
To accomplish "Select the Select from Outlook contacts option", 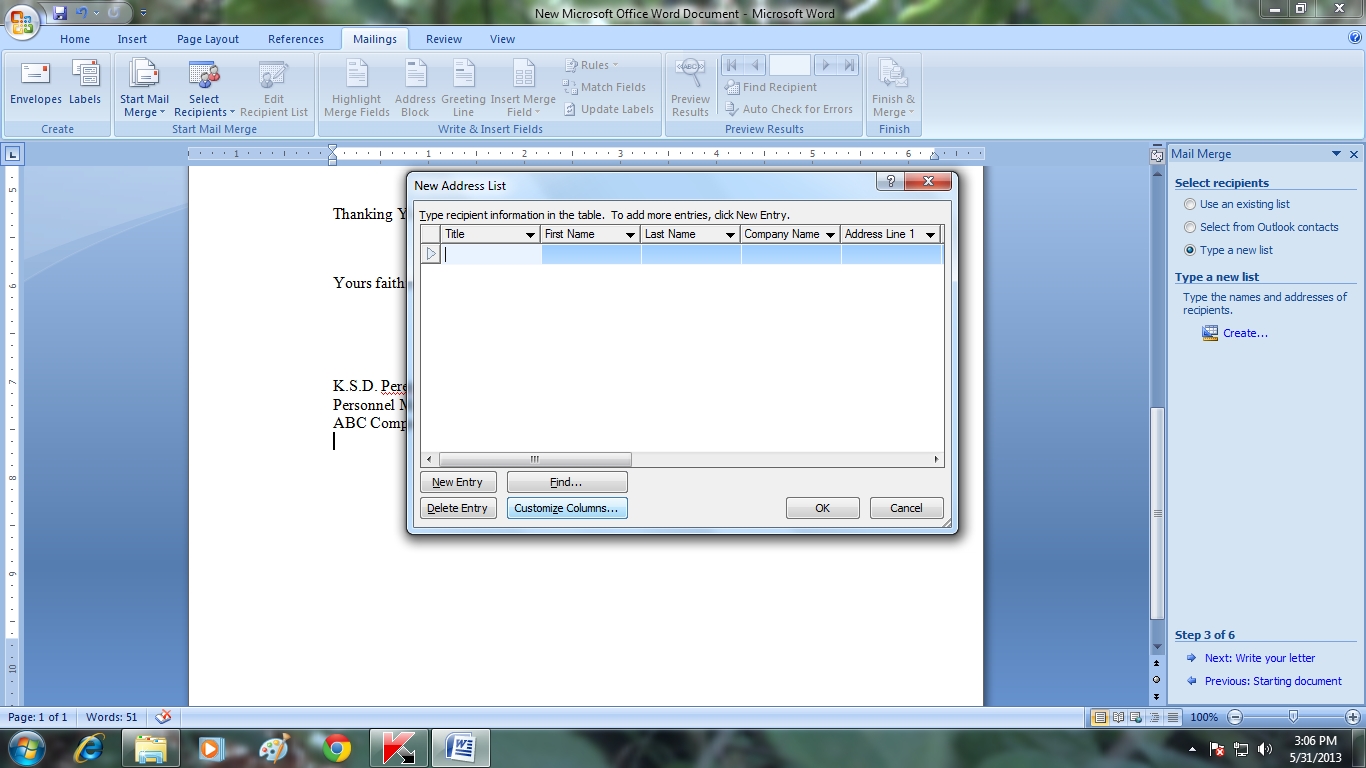I will [1261, 227].
